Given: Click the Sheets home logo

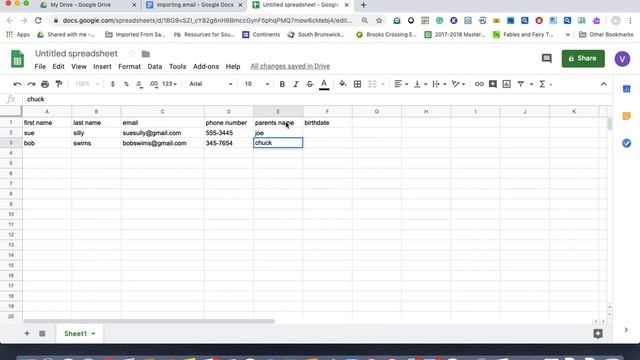Looking at the screenshot, I should pos(17,59).
